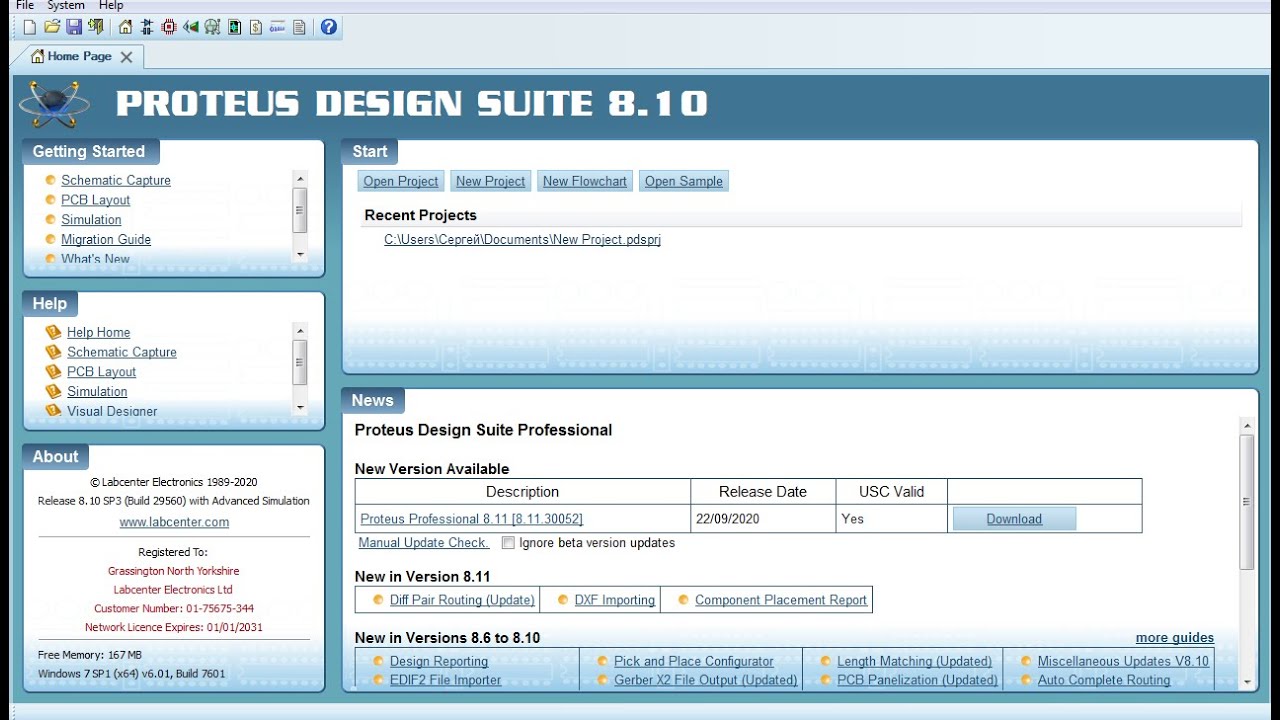Click the orange bullet beside DXF Importing
This screenshot has height=720, width=1280.
(x=562, y=600)
